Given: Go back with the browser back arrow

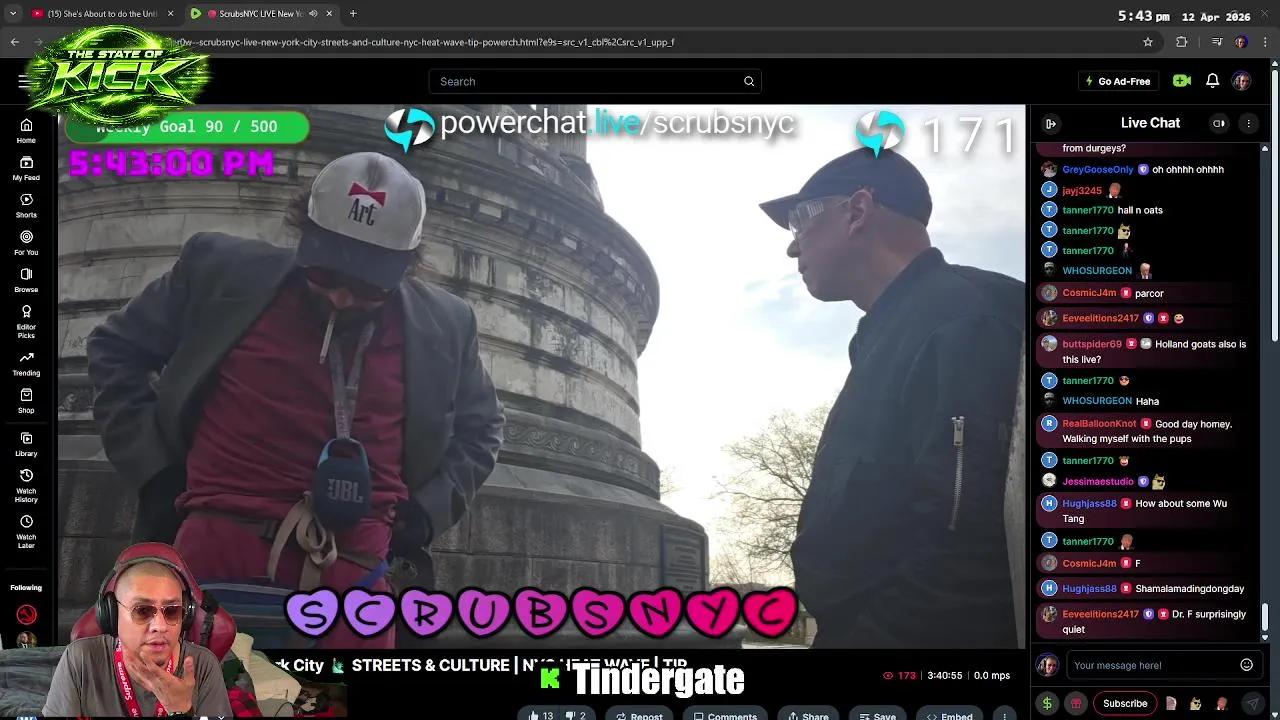Looking at the screenshot, I should click(14, 42).
